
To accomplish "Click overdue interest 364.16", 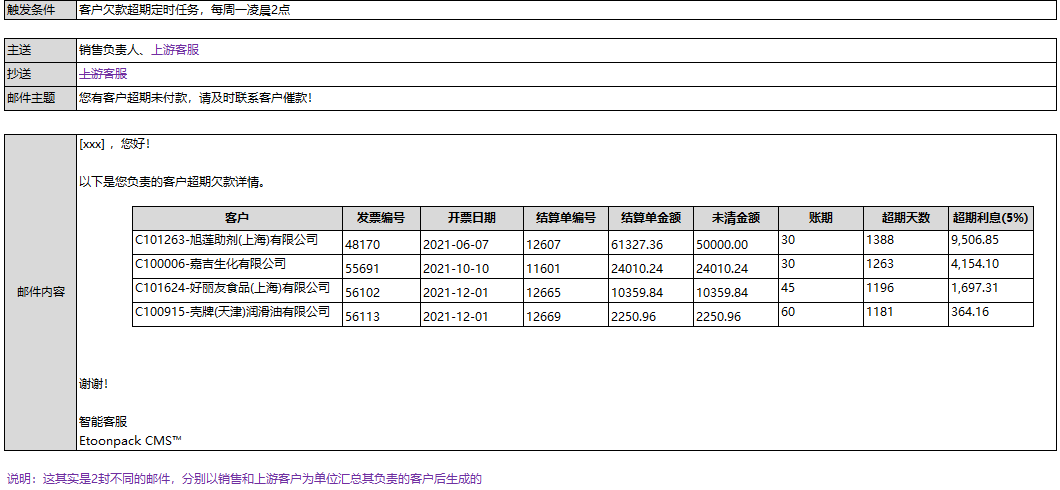I will [969, 312].
